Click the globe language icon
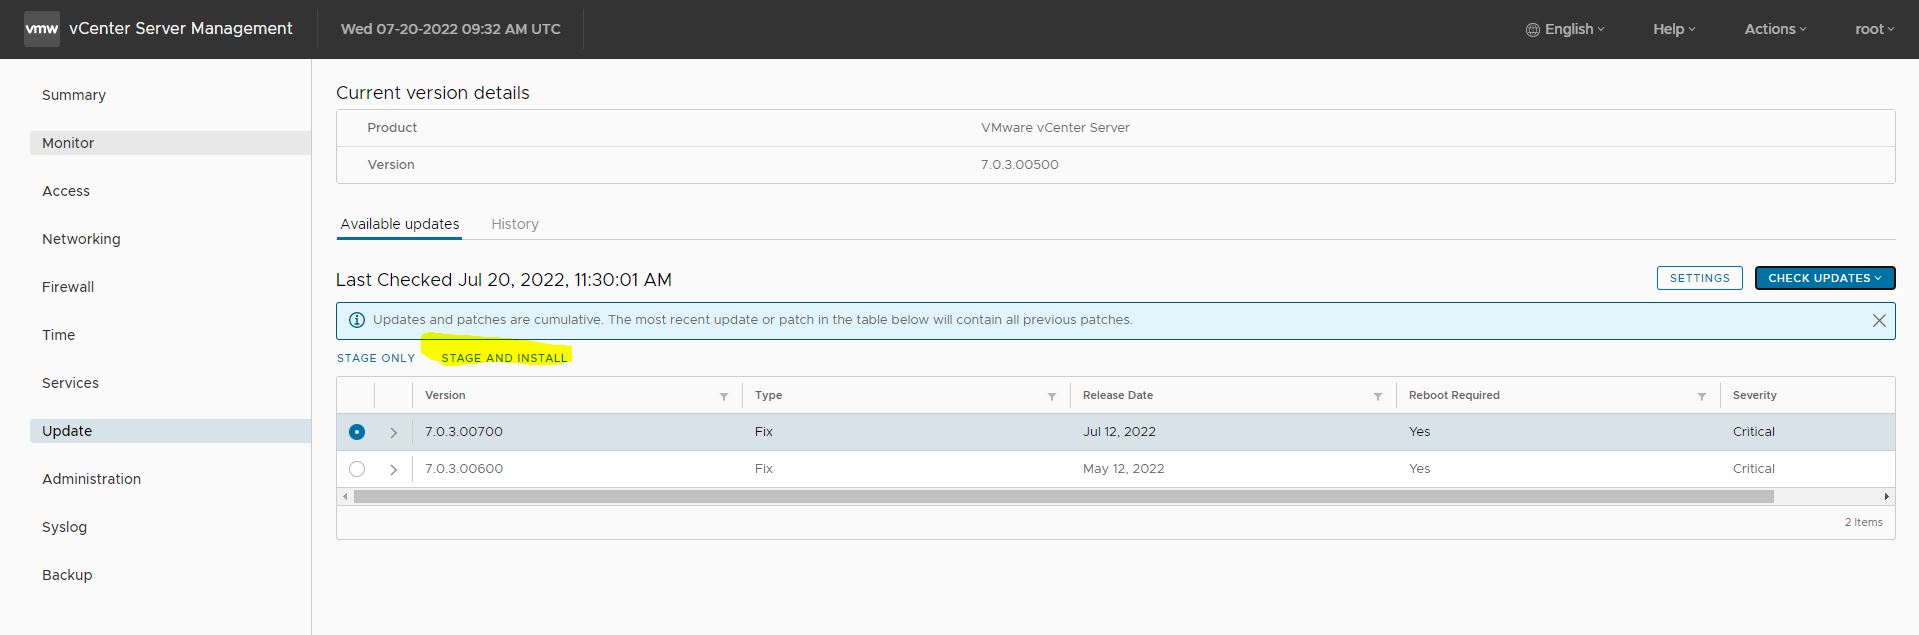The width and height of the screenshot is (1919, 635). pyautogui.click(x=1532, y=30)
